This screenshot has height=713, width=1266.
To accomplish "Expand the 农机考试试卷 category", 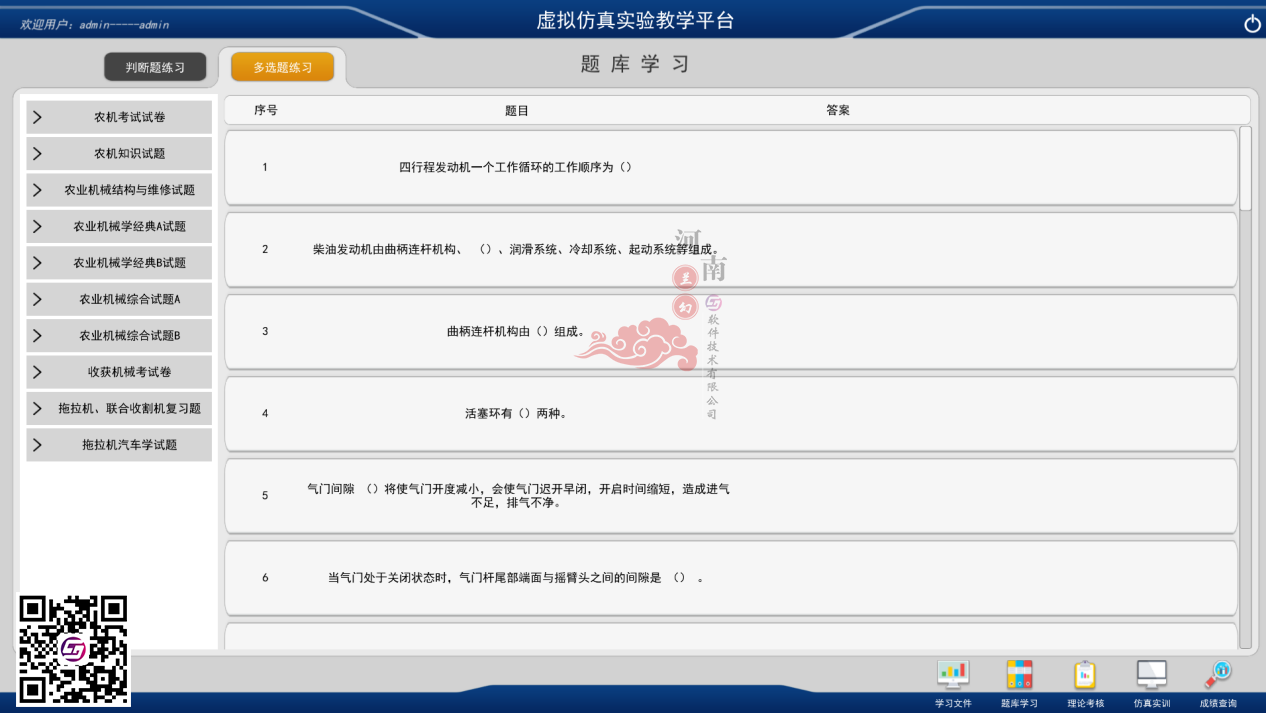I will pos(118,117).
